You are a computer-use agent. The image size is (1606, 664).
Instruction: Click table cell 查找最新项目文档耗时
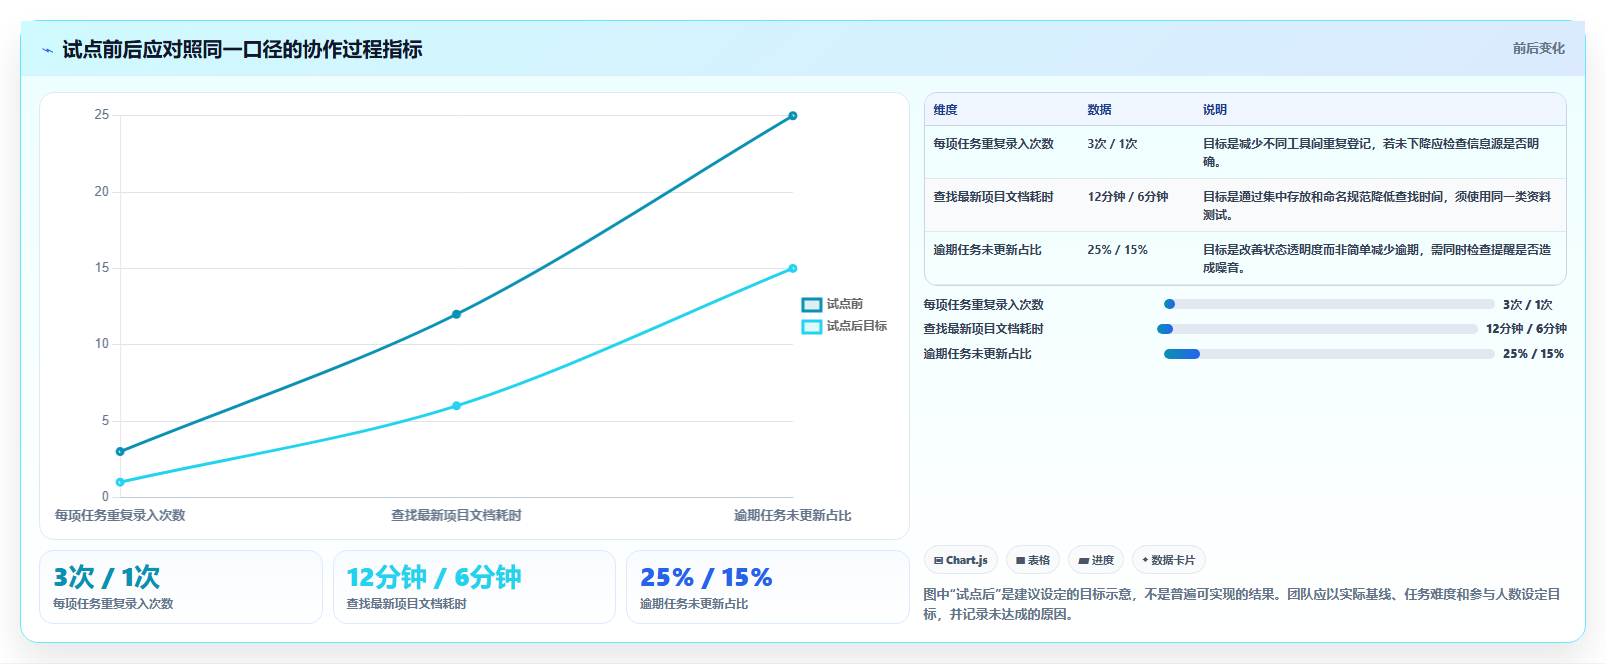click(x=993, y=197)
